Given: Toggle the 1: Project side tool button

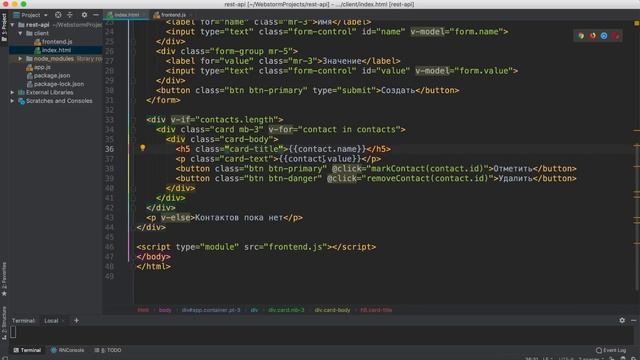Looking at the screenshot, I should click(4, 27).
